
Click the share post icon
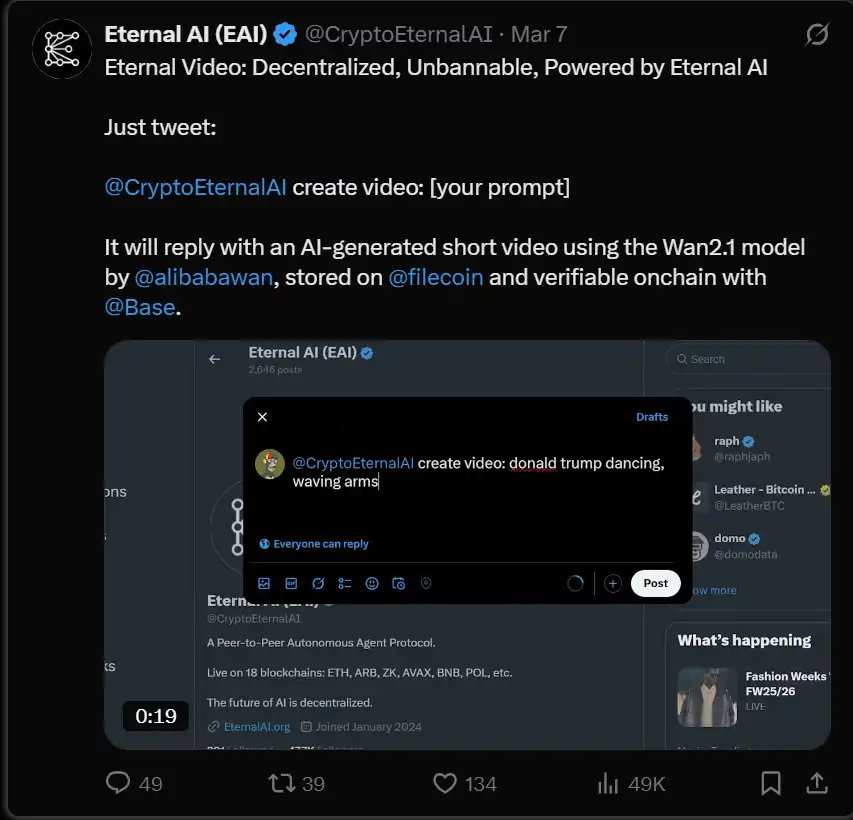click(816, 783)
